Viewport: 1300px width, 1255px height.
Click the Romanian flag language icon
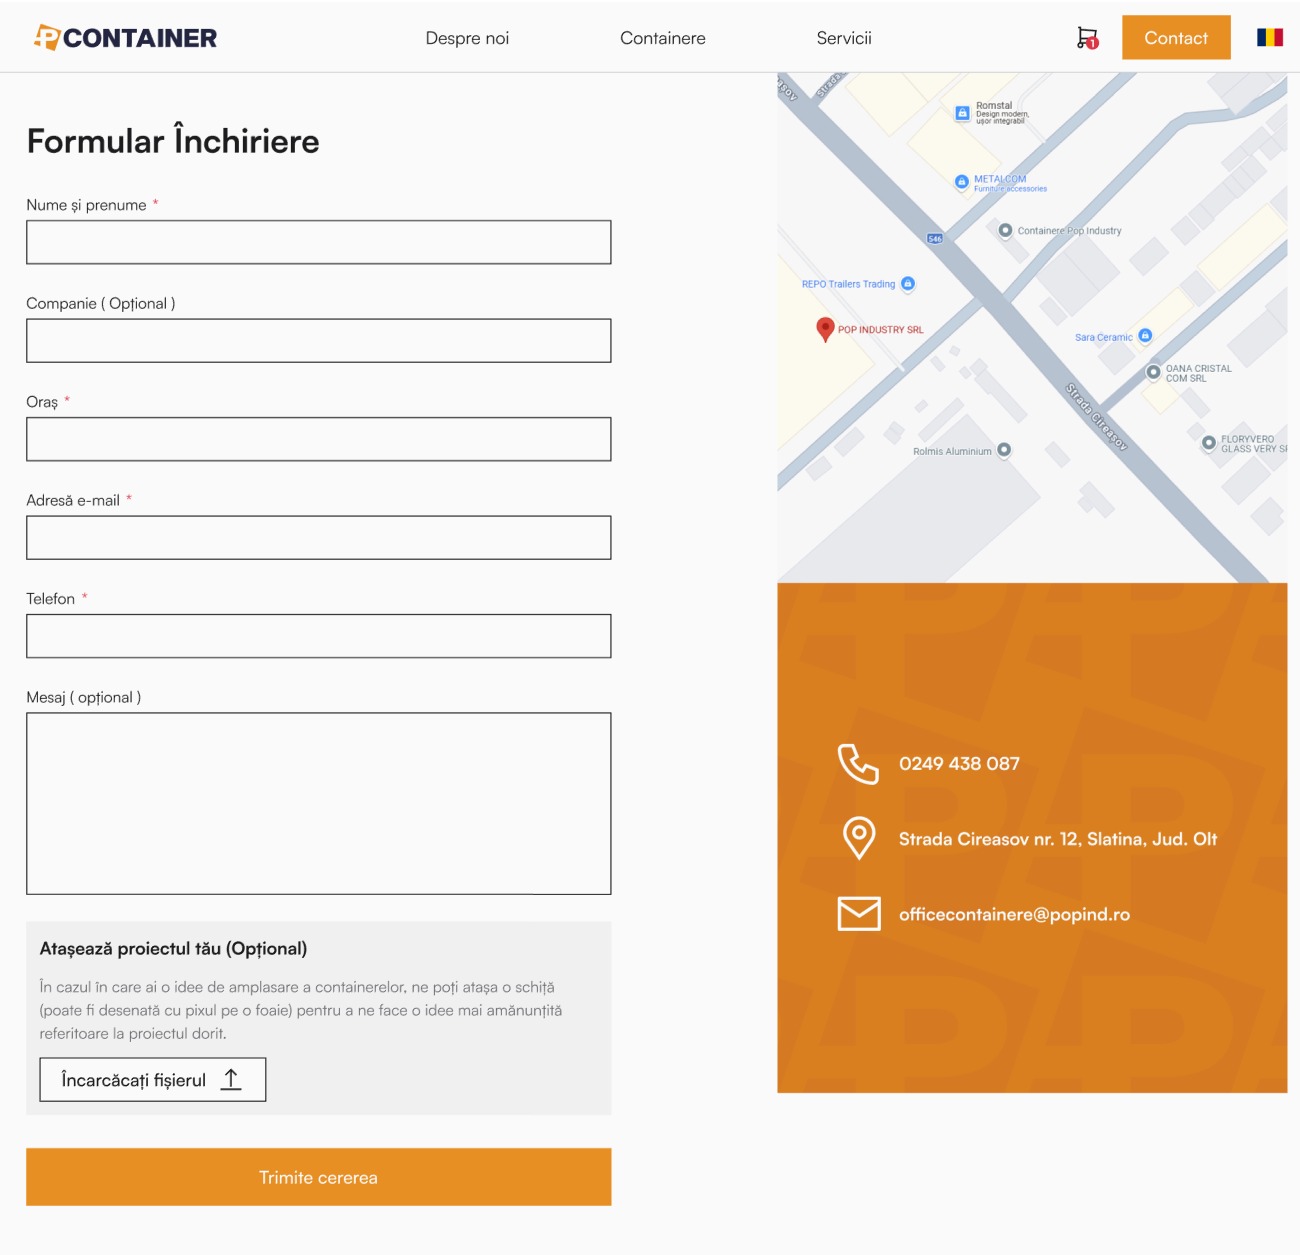point(1269,38)
